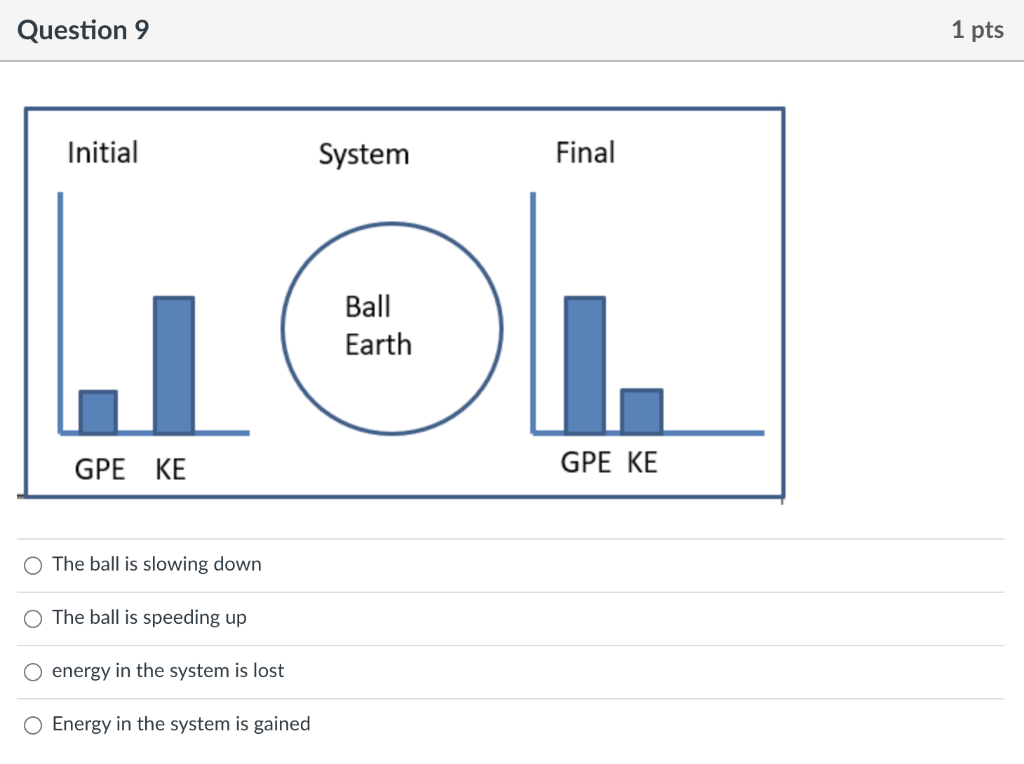Image resolution: width=1024 pixels, height=764 pixels.
Task: Select radio button for "The ball is slowing down"
Action: coord(33,565)
